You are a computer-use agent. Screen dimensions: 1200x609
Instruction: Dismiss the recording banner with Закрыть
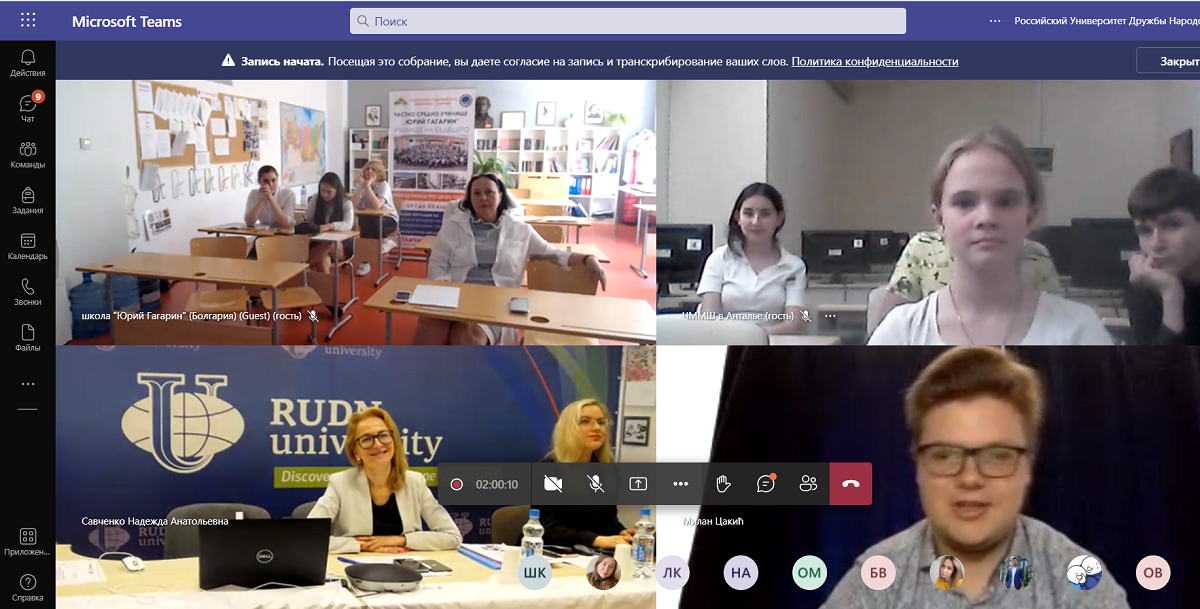pyautogui.click(x=1168, y=61)
